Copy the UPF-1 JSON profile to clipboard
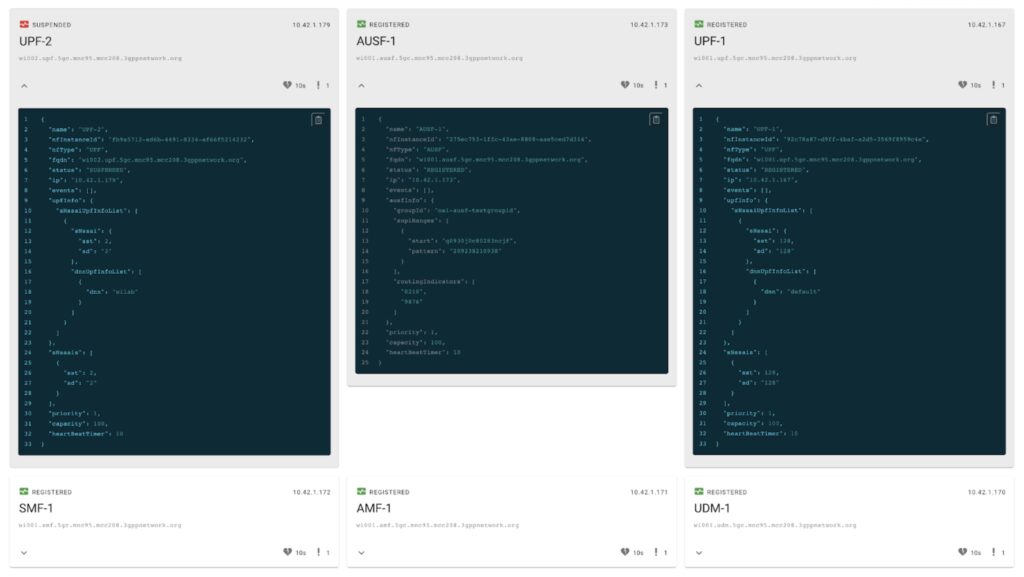 coord(993,119)
